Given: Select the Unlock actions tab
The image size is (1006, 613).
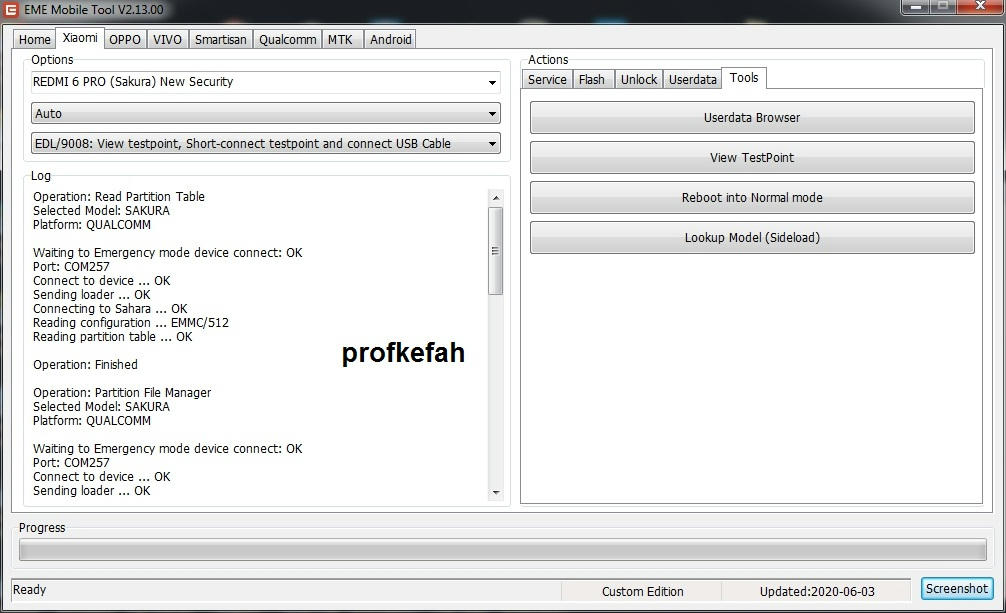Looking at the screenshot, I should [x=639, y=80].
